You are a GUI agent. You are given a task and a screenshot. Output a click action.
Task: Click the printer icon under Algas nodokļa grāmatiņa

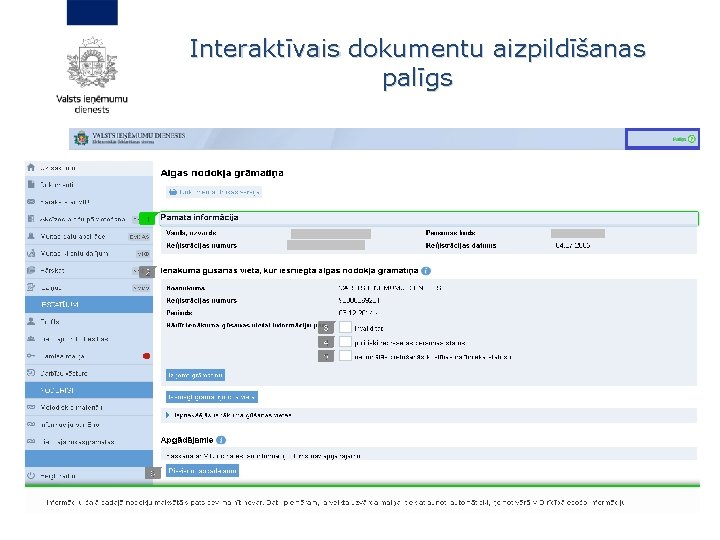pos(173,192)
